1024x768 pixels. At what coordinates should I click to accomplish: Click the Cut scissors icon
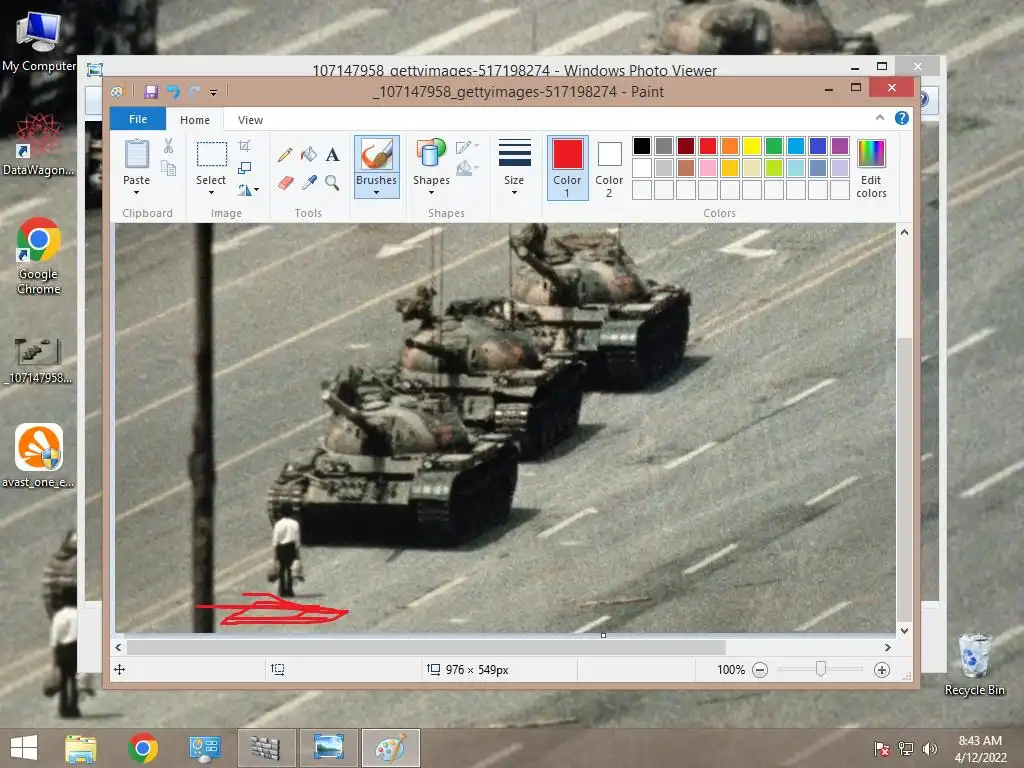click(x=168, y=146)
